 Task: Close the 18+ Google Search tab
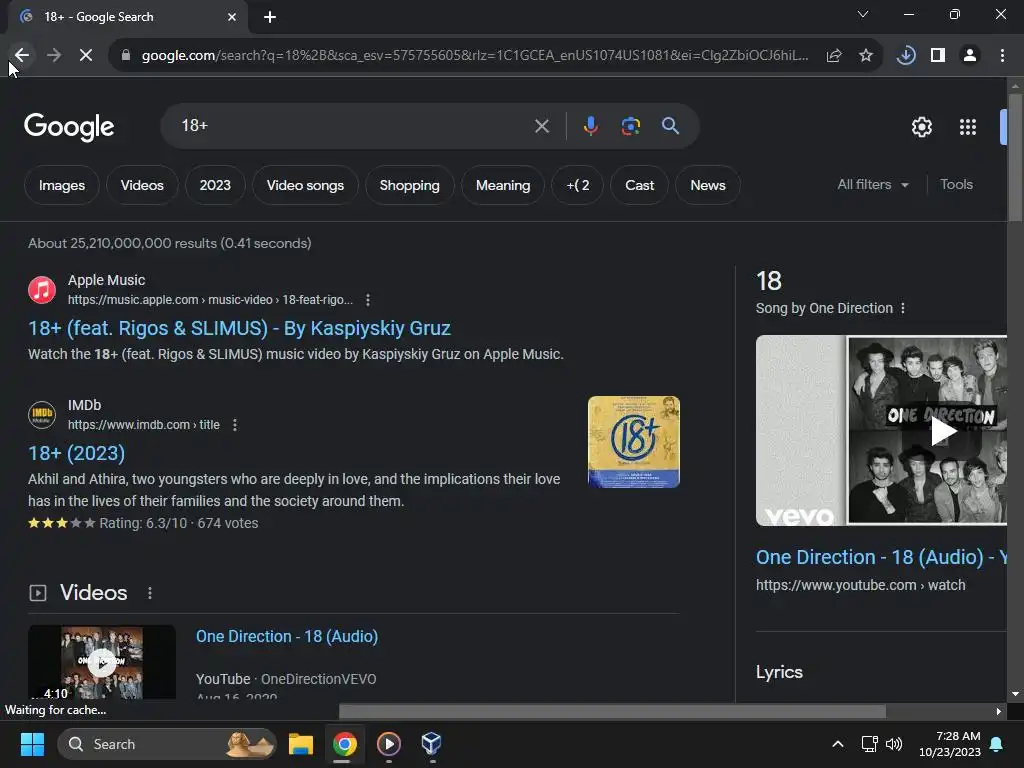tap(232, 17)
